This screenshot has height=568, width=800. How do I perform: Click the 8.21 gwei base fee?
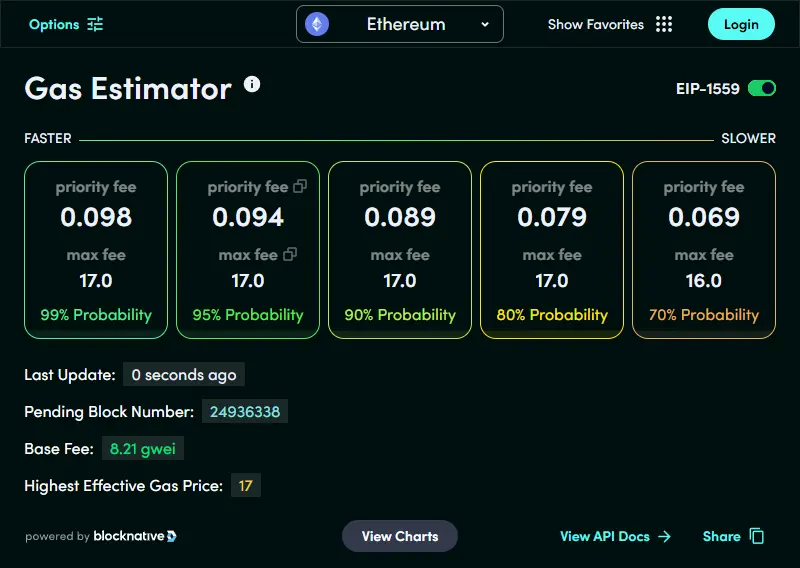coord(143,449)
